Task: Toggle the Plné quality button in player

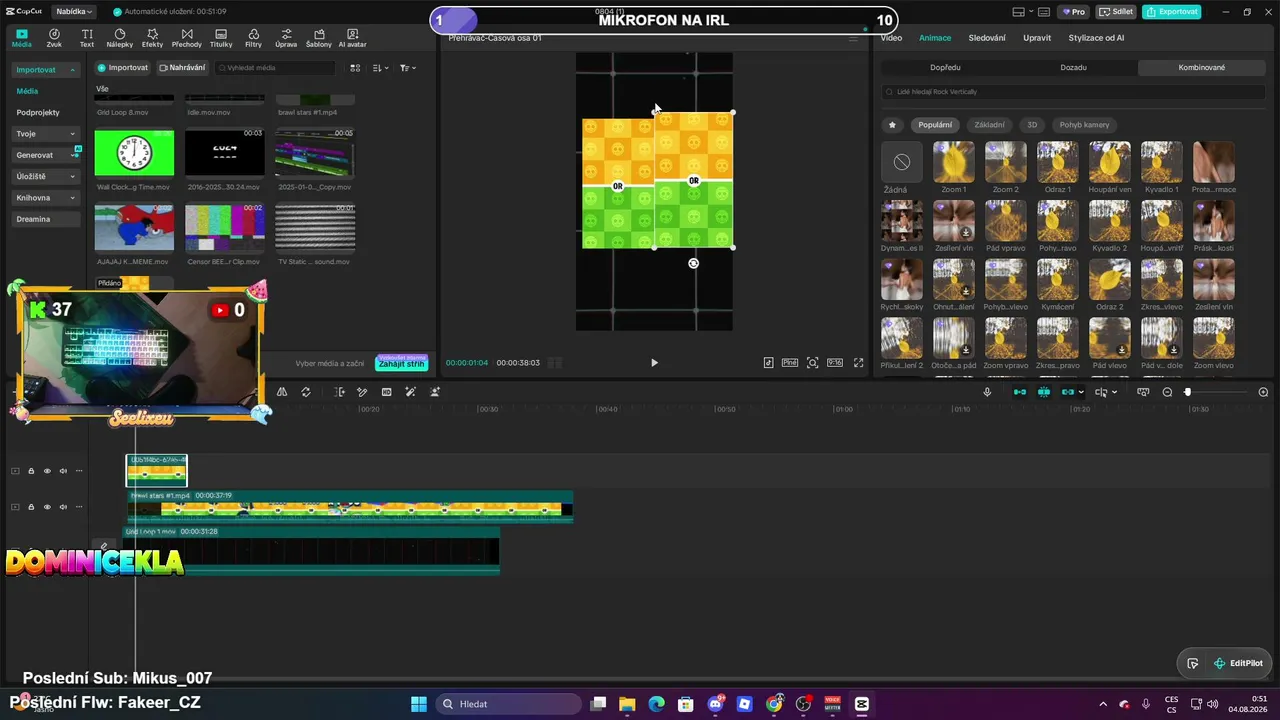Action: [790, 363]
